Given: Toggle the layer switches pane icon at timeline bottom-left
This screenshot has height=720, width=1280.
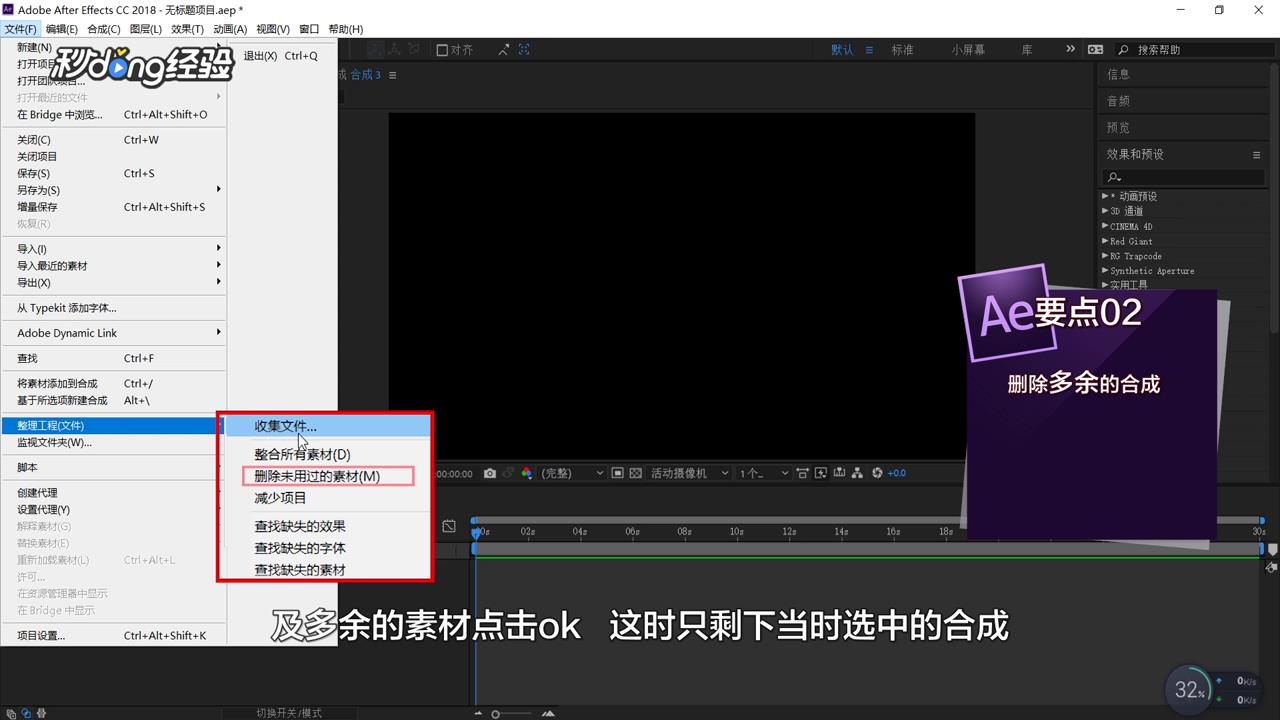Looking at the screenshot, I should 10,713.
